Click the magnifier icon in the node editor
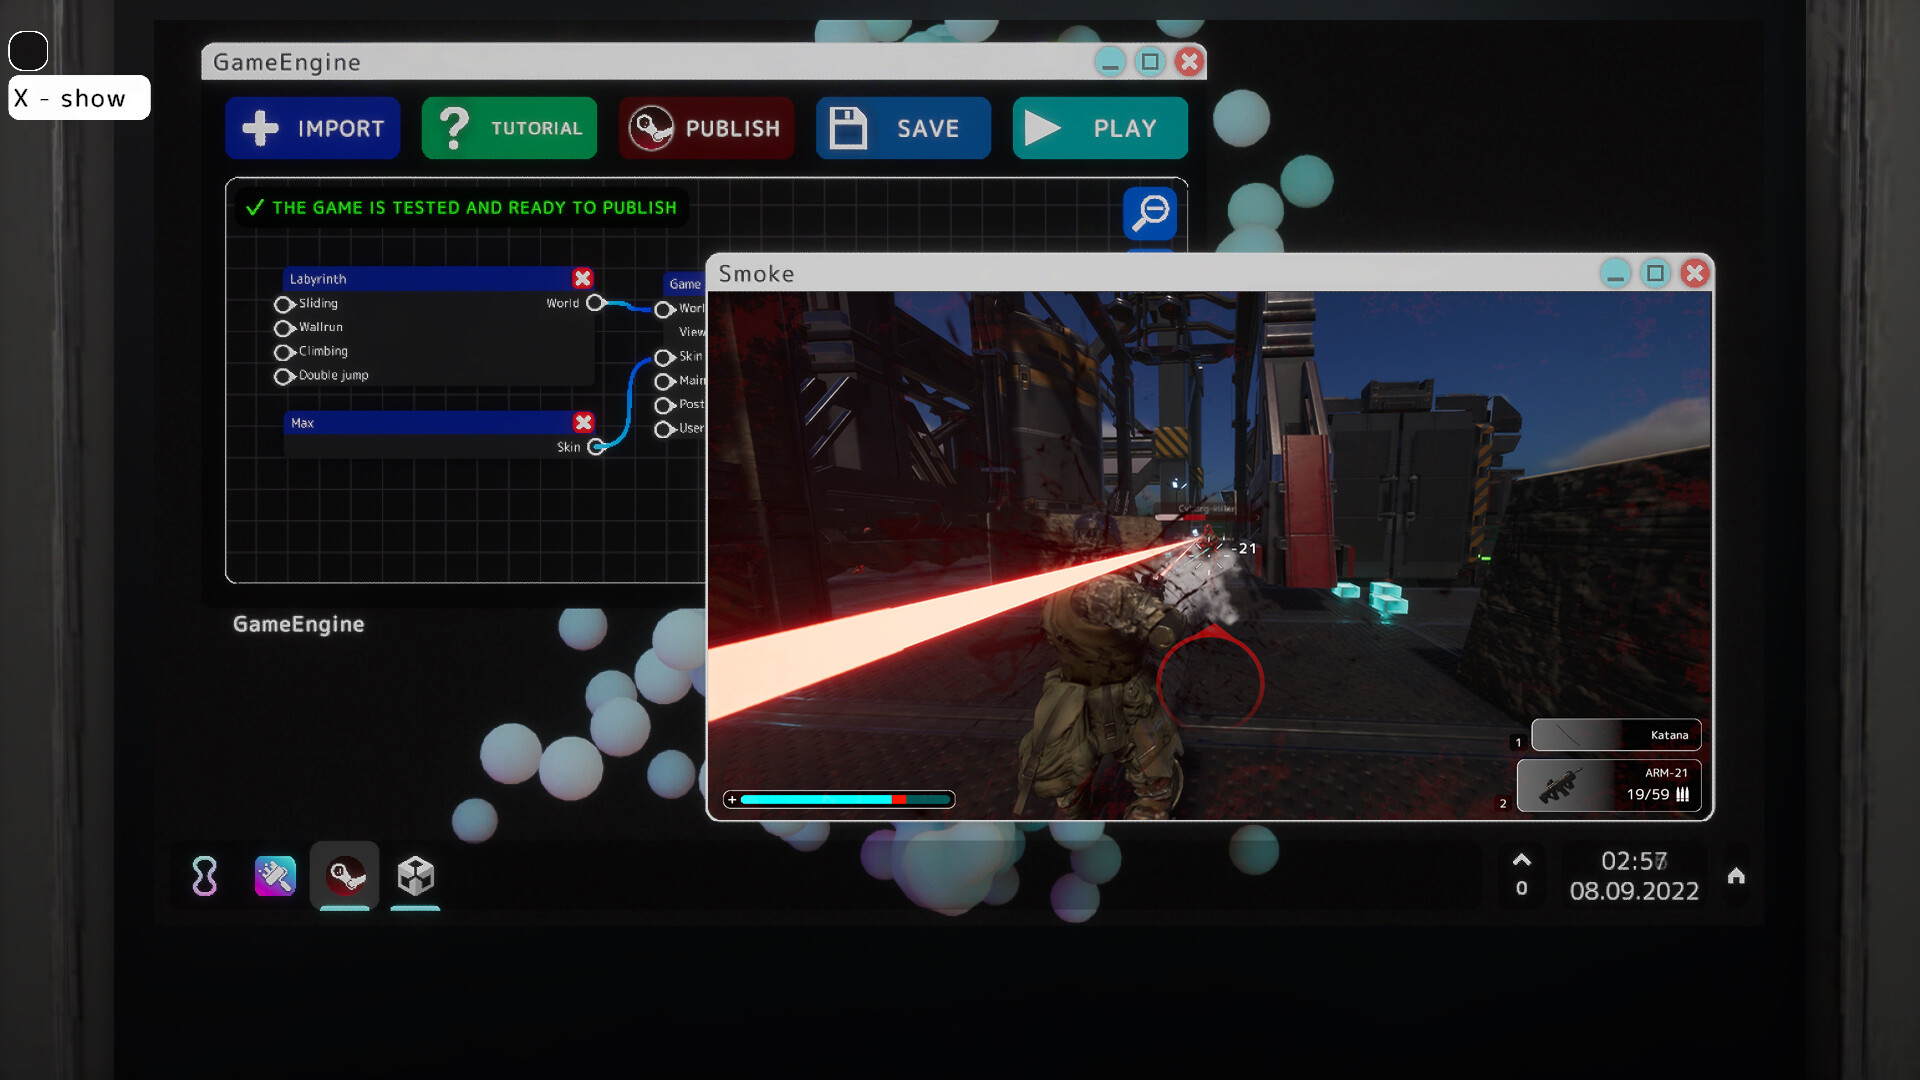The width and height of the screenshot is (1920, 1080). point(1150,213)
